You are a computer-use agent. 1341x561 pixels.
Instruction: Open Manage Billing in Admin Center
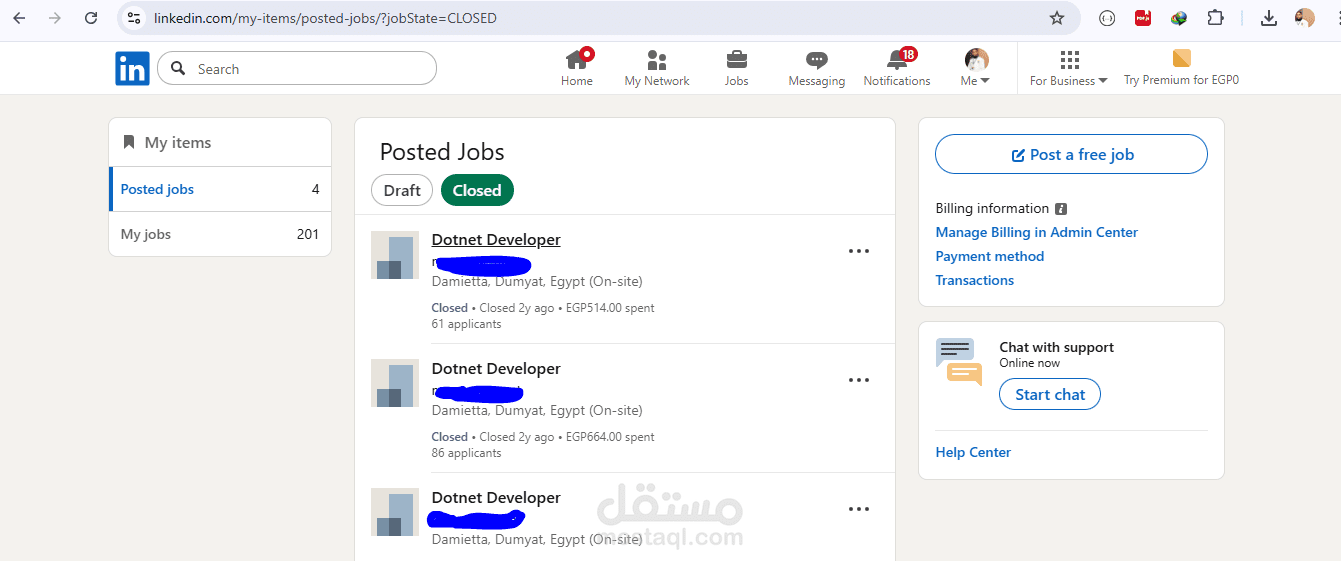tap(1036, 232)
